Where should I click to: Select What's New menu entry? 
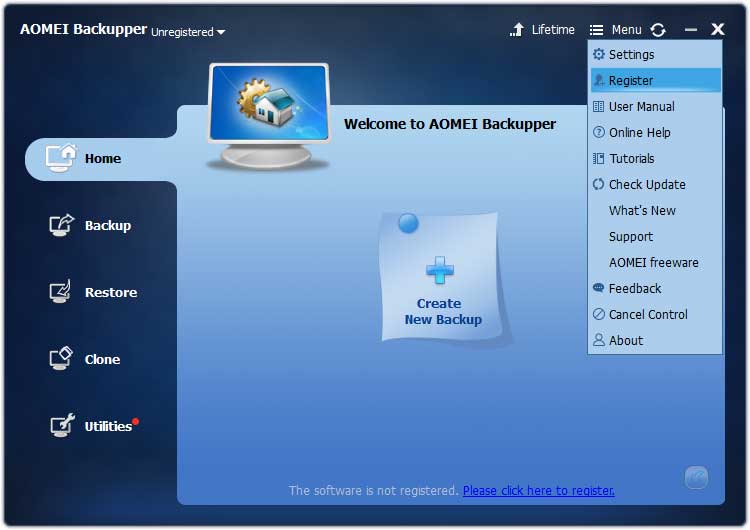(x=642, y=210)
